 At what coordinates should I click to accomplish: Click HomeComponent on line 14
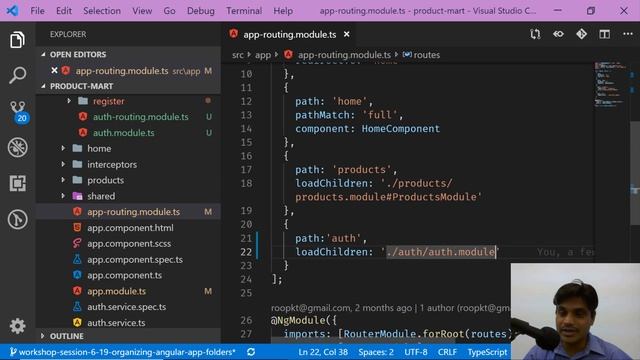(x=400, y=129)
